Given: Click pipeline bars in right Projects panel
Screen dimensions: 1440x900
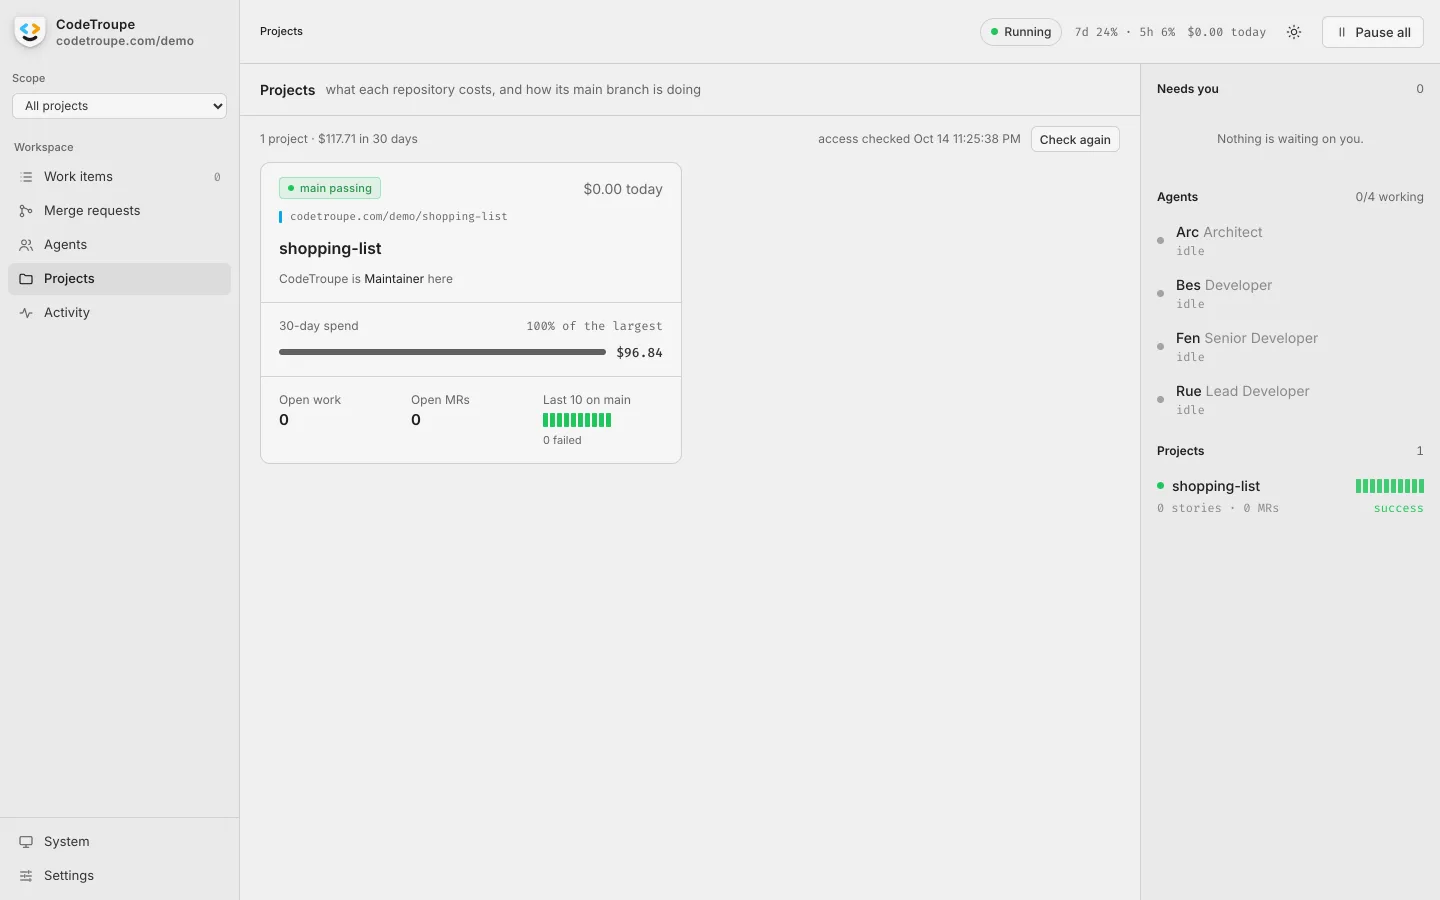Looking at the screenshot, I should pos(1390,486).
